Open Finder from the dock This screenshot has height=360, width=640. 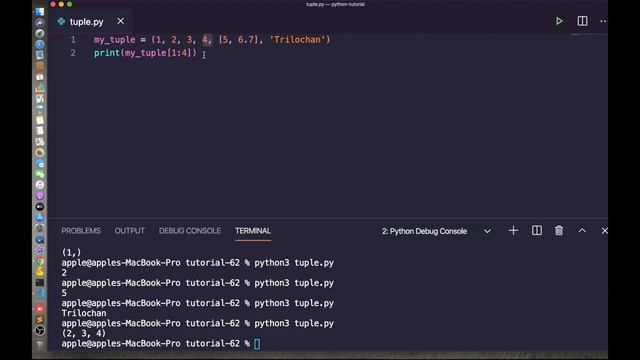pos(40,11)
